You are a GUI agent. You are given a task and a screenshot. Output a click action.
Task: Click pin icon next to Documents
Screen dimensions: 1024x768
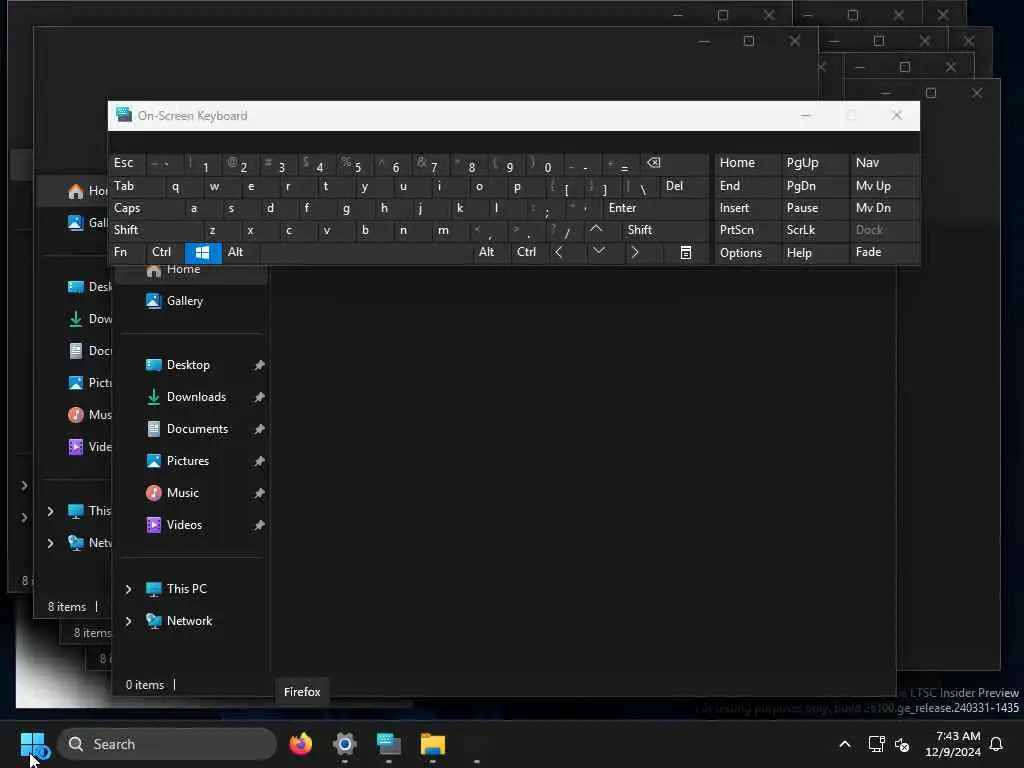pos(259,429)
